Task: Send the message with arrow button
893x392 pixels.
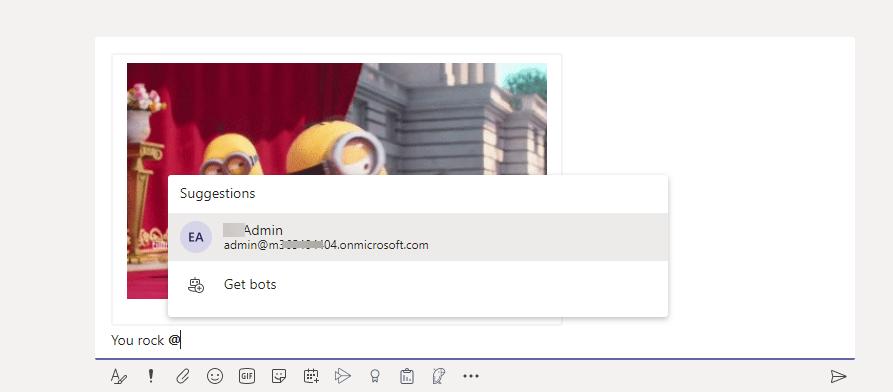Action: pyautogui.click(x=838, y=376)
